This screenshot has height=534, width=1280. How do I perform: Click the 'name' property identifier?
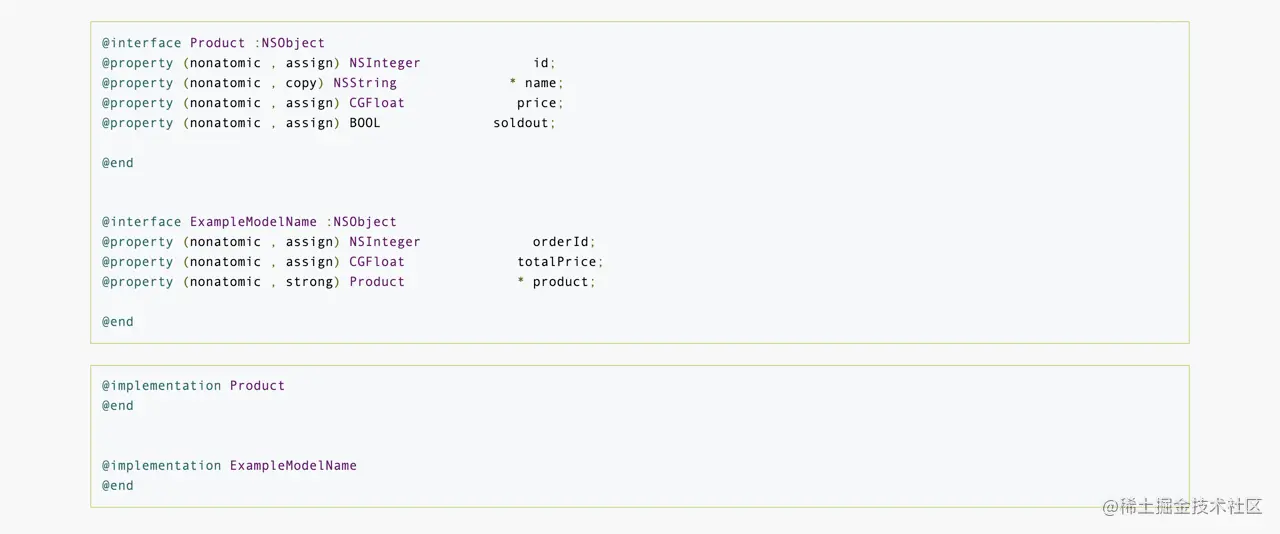click(541, 83)
